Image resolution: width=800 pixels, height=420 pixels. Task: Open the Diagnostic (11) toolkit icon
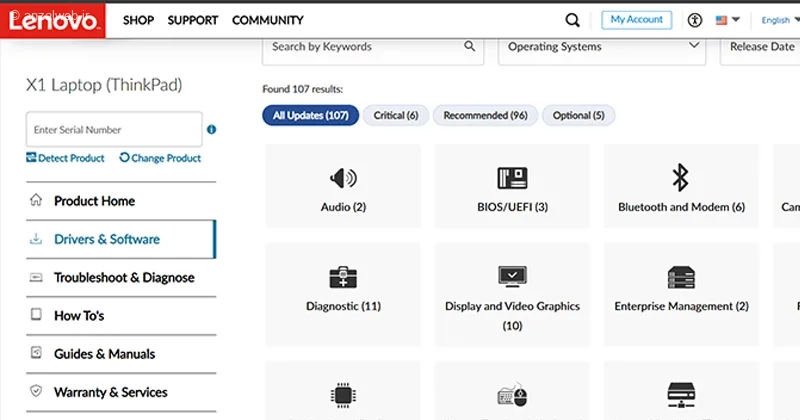point(343,277)
